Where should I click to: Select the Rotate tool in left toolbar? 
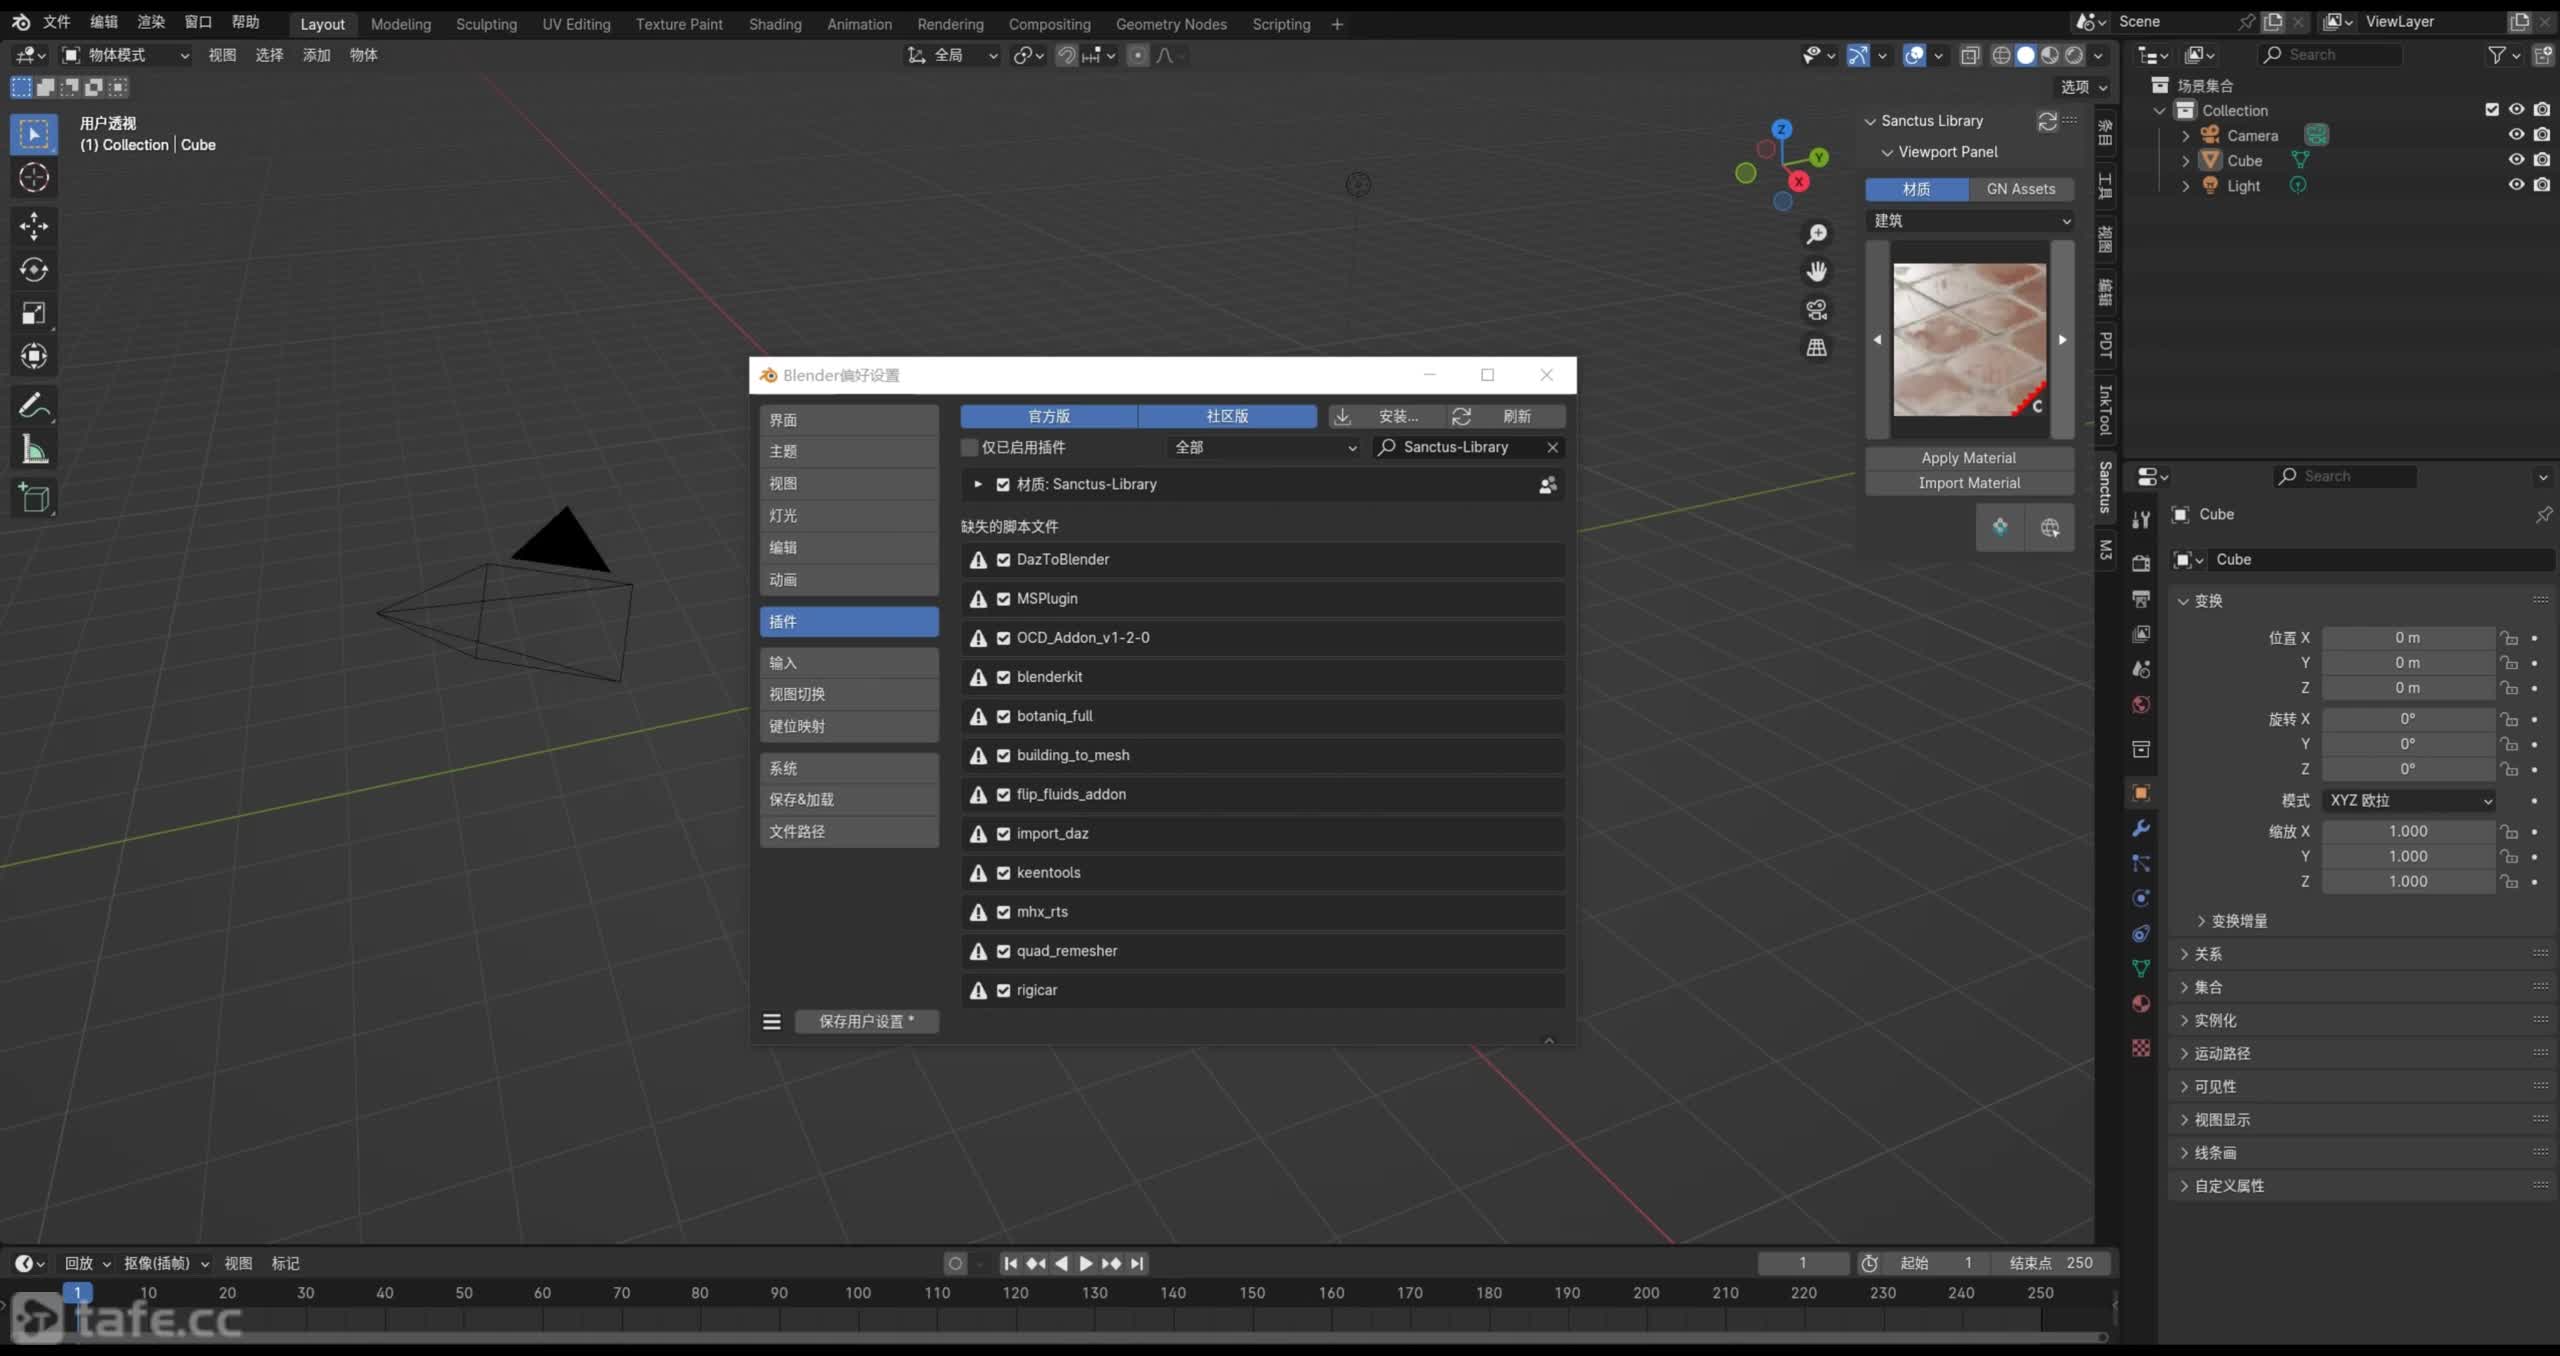[x=34, y=269]
